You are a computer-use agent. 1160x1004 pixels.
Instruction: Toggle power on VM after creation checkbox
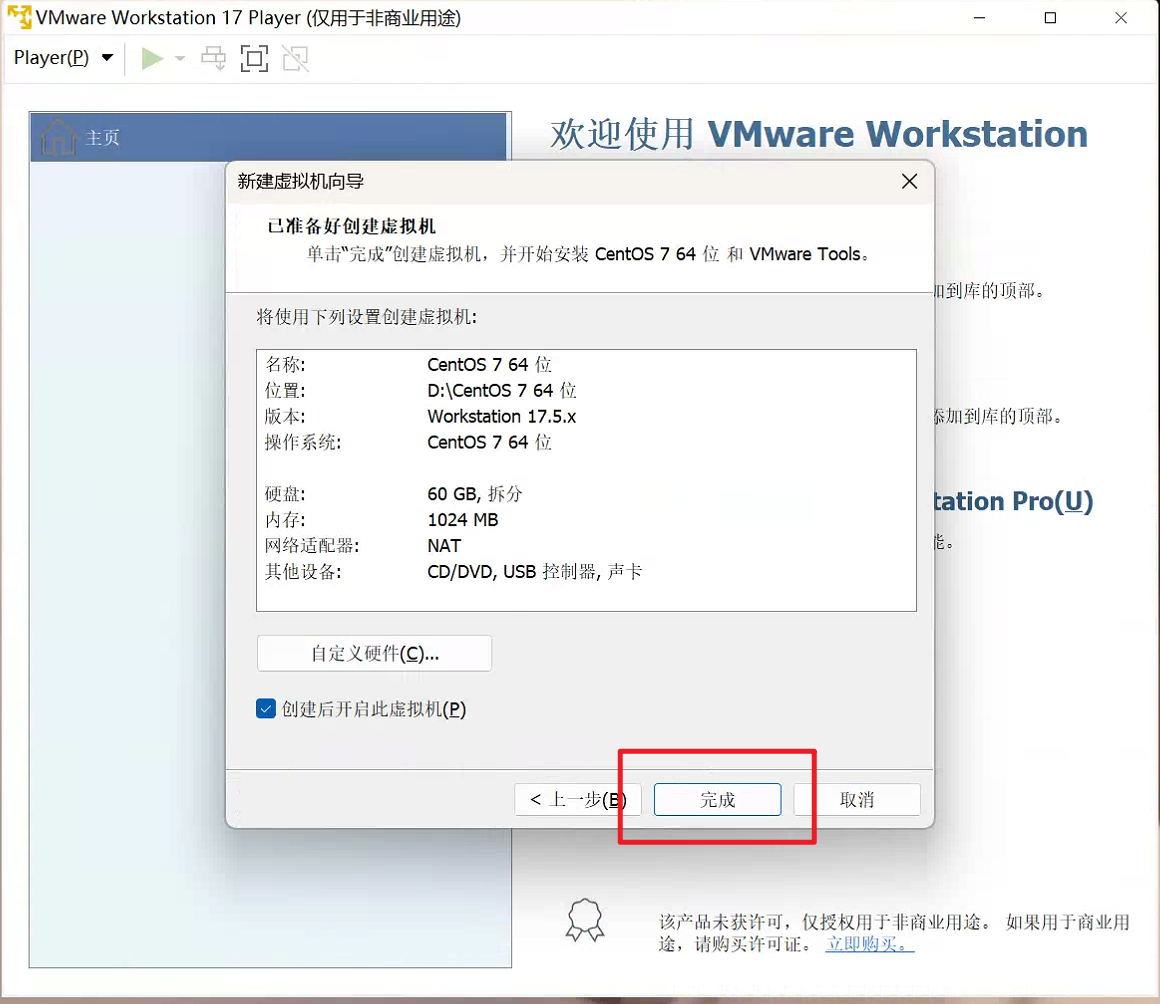coord(266,709)
